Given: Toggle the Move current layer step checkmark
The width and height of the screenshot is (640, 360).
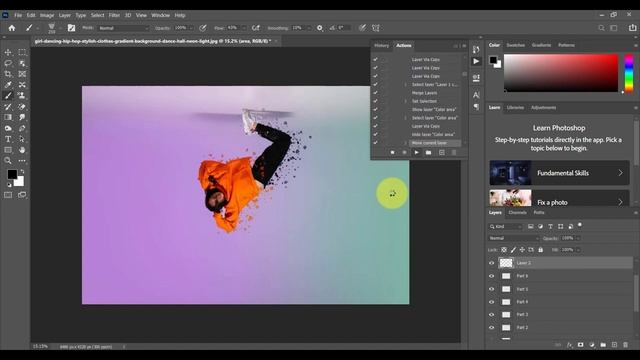Looking at the screenshot, I should tap(375, 142).
